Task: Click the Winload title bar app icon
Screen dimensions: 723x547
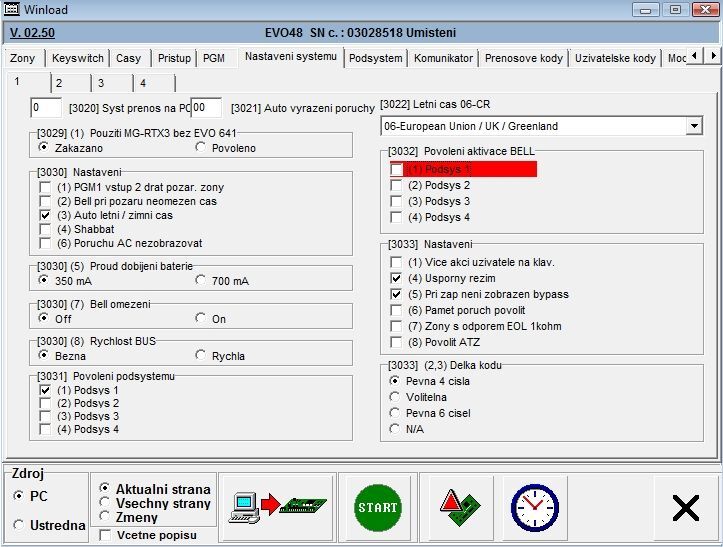Action: pyautogui.click(x=12, y=9)
